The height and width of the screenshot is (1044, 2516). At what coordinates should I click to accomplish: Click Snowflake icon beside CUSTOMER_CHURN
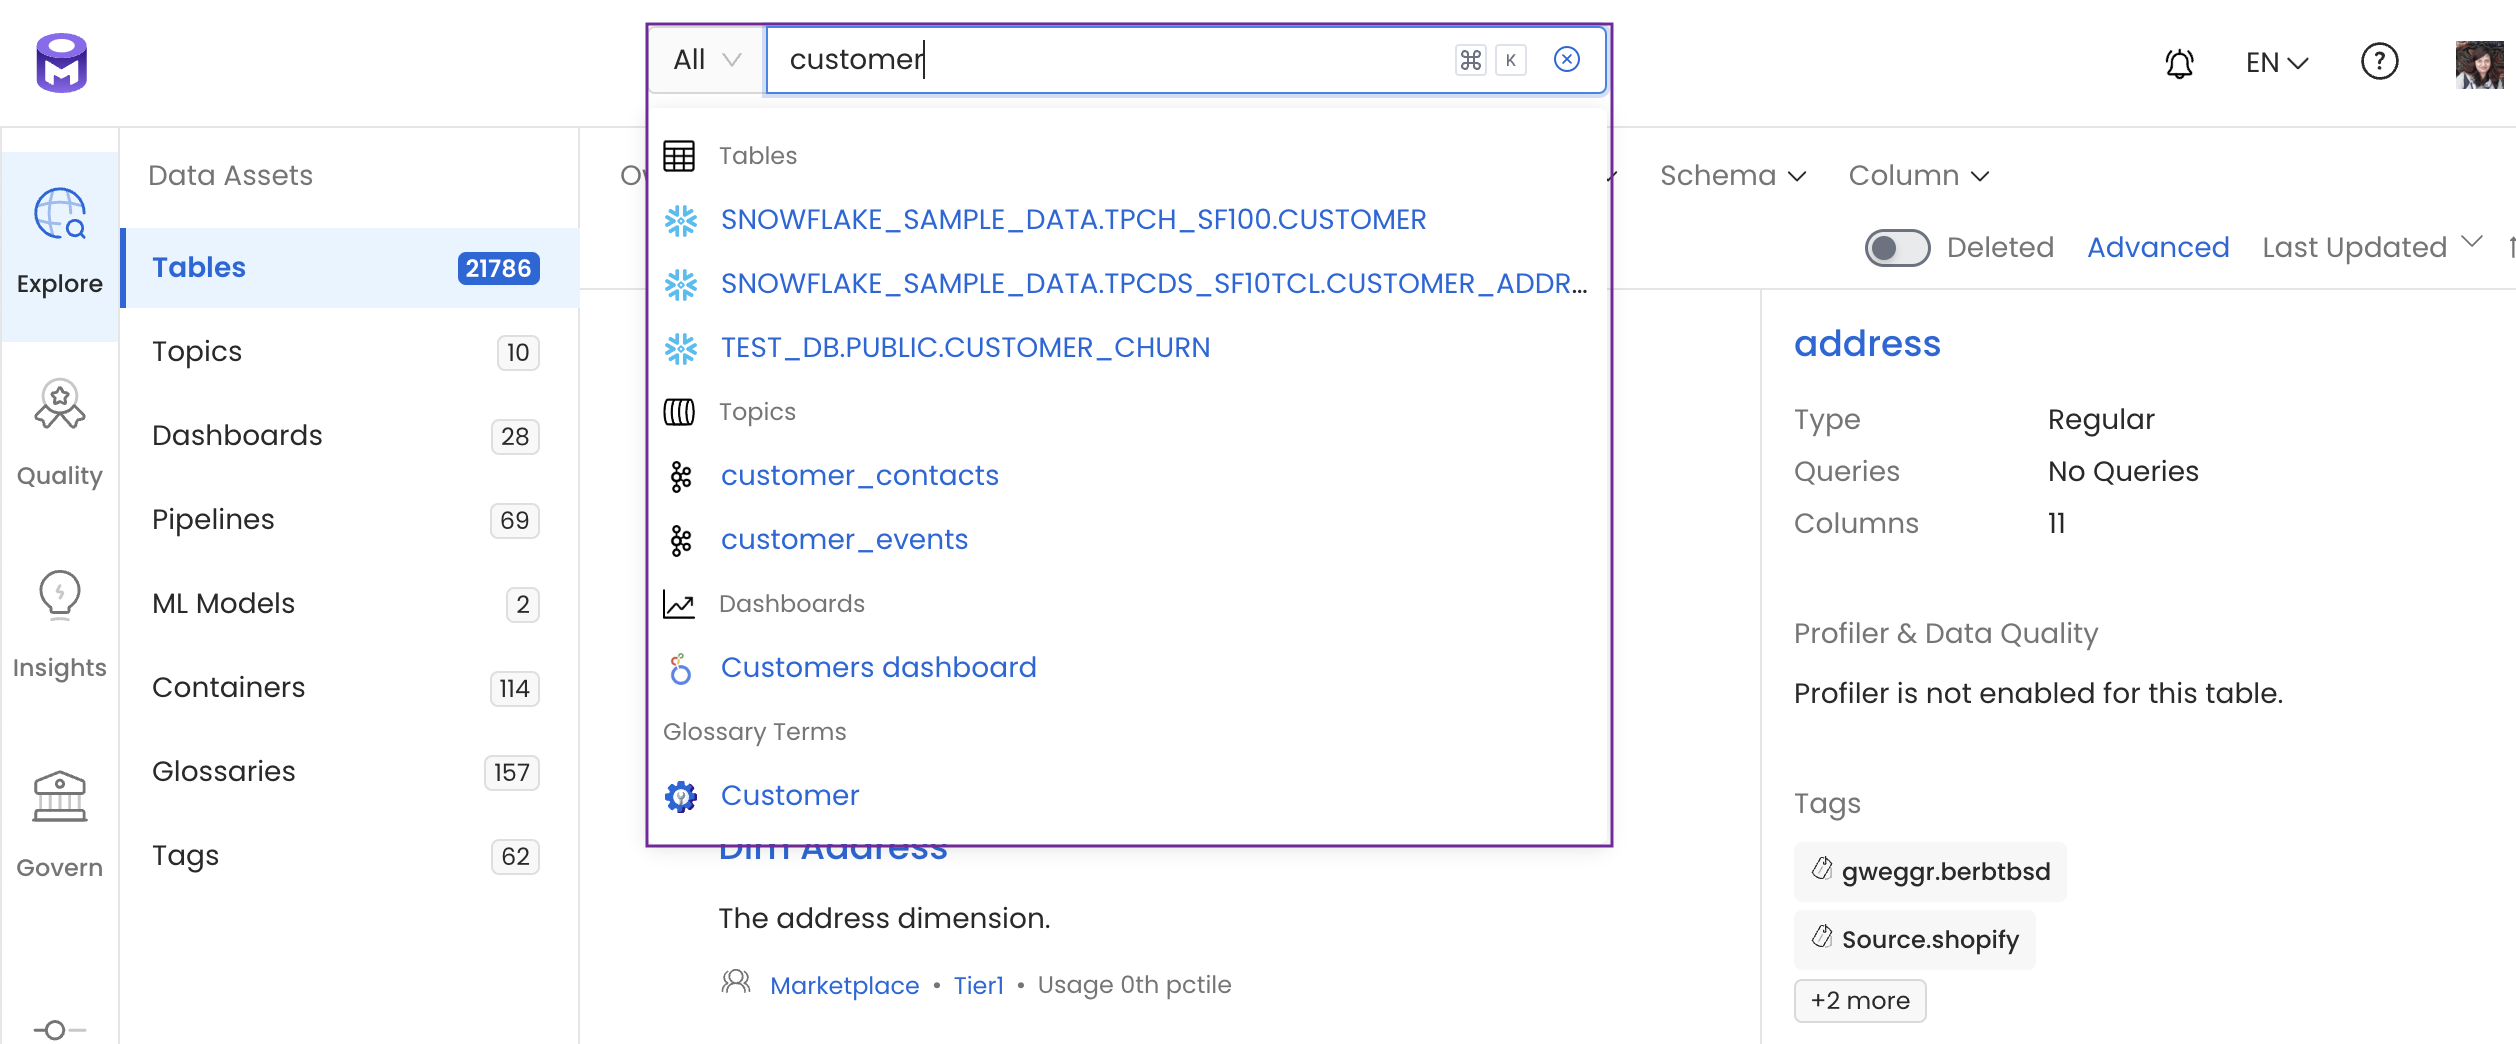(681, 348)
